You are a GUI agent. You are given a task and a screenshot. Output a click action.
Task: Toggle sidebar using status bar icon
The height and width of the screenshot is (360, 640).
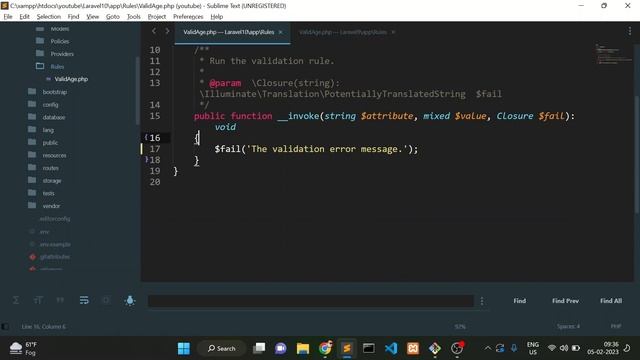(5, 327)
